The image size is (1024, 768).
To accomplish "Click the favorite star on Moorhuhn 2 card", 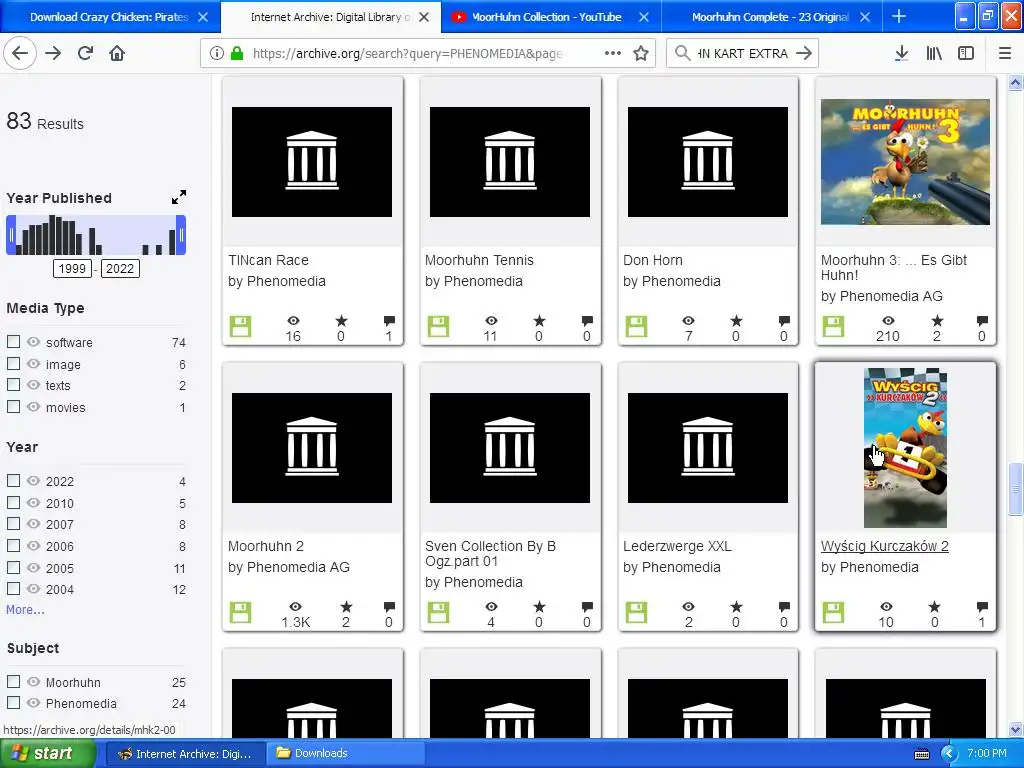I will [346, 607].
